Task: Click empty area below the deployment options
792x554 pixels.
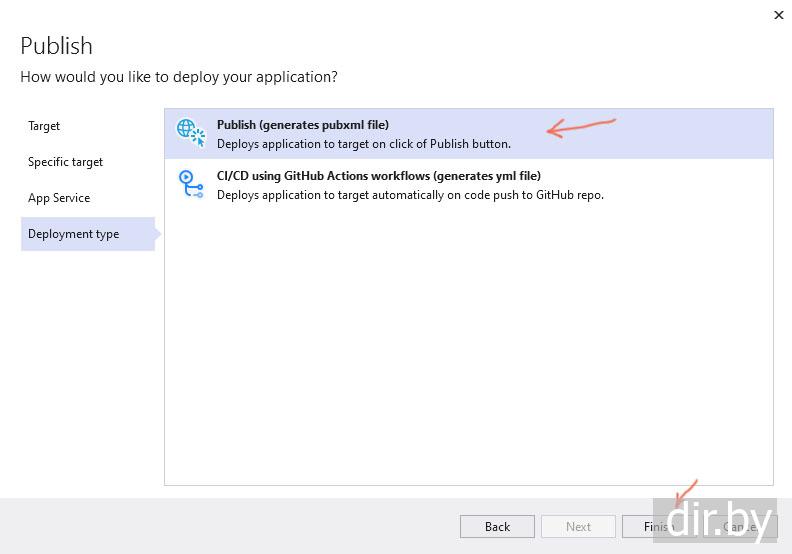Action: [468, 350]
